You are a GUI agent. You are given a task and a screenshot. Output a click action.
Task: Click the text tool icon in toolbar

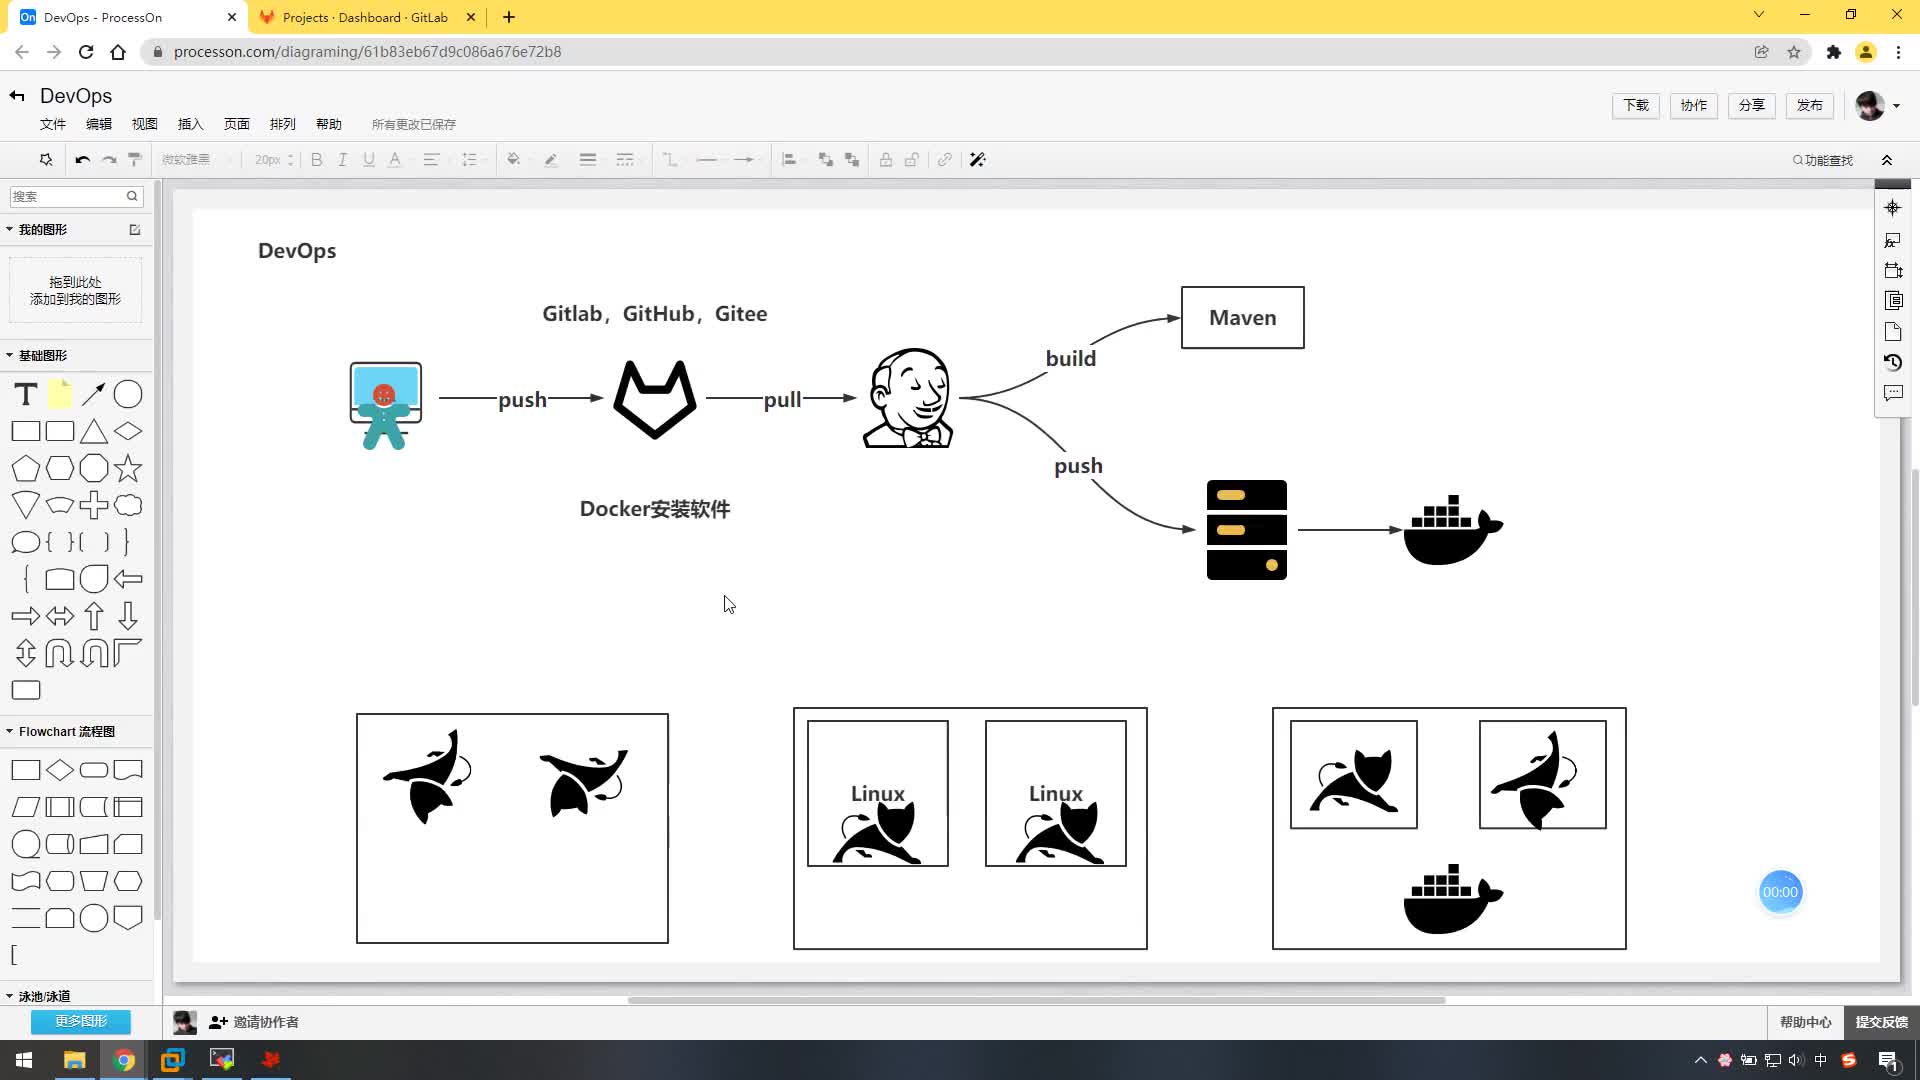click(25, 393)
